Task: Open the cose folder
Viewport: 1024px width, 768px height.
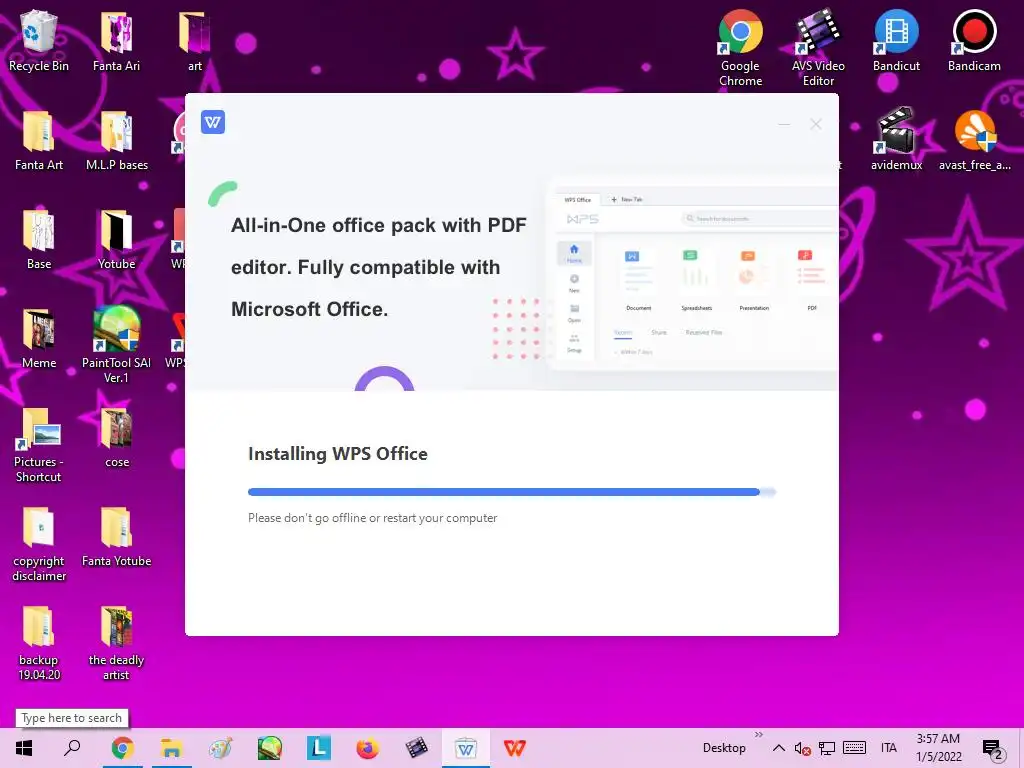Action: (x=117, y=438)
